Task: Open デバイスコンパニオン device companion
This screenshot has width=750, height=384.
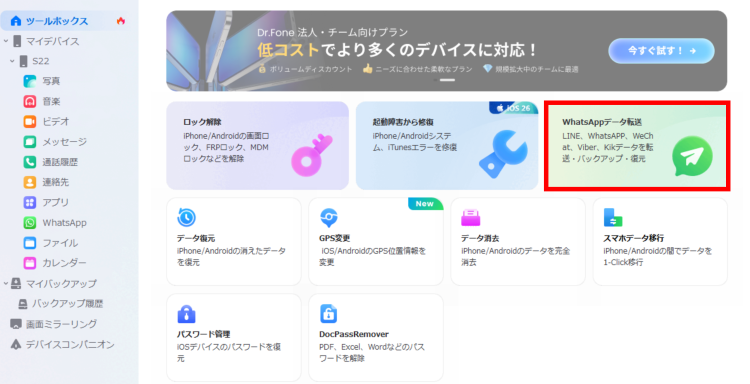Action: coord(70,345)
